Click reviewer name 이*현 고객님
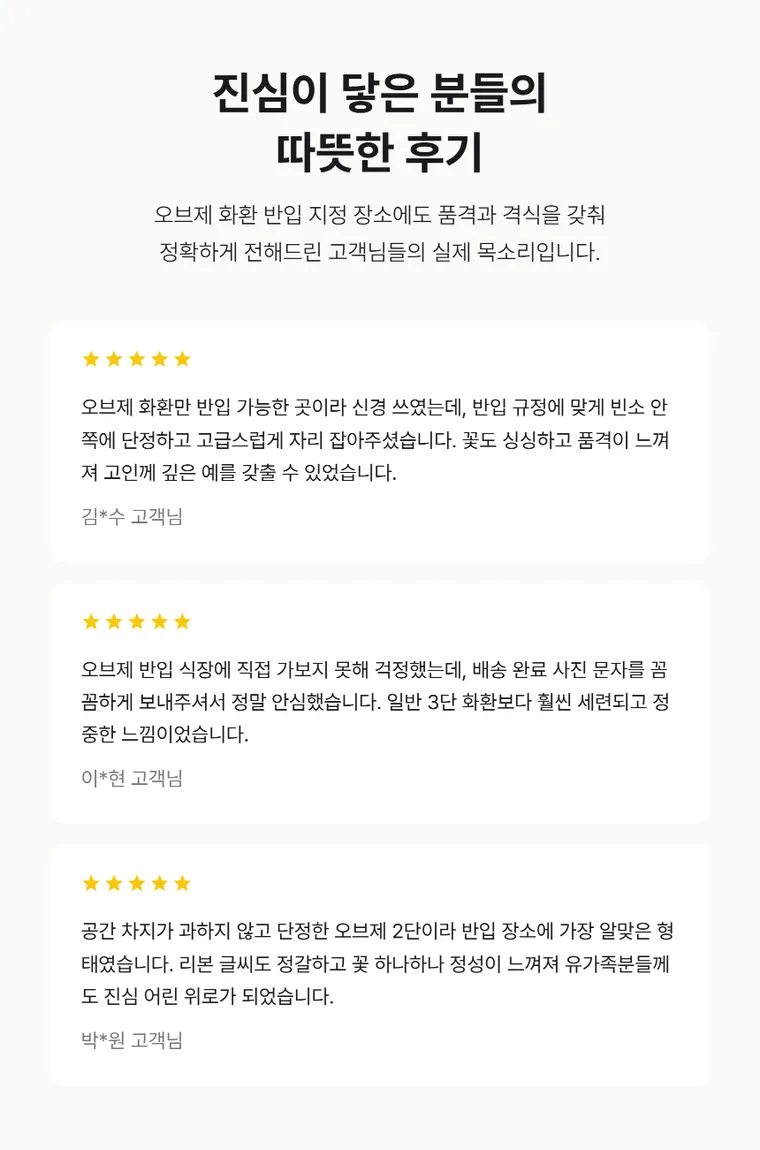This screenshot has width=760, height=1150. point(132,778)
